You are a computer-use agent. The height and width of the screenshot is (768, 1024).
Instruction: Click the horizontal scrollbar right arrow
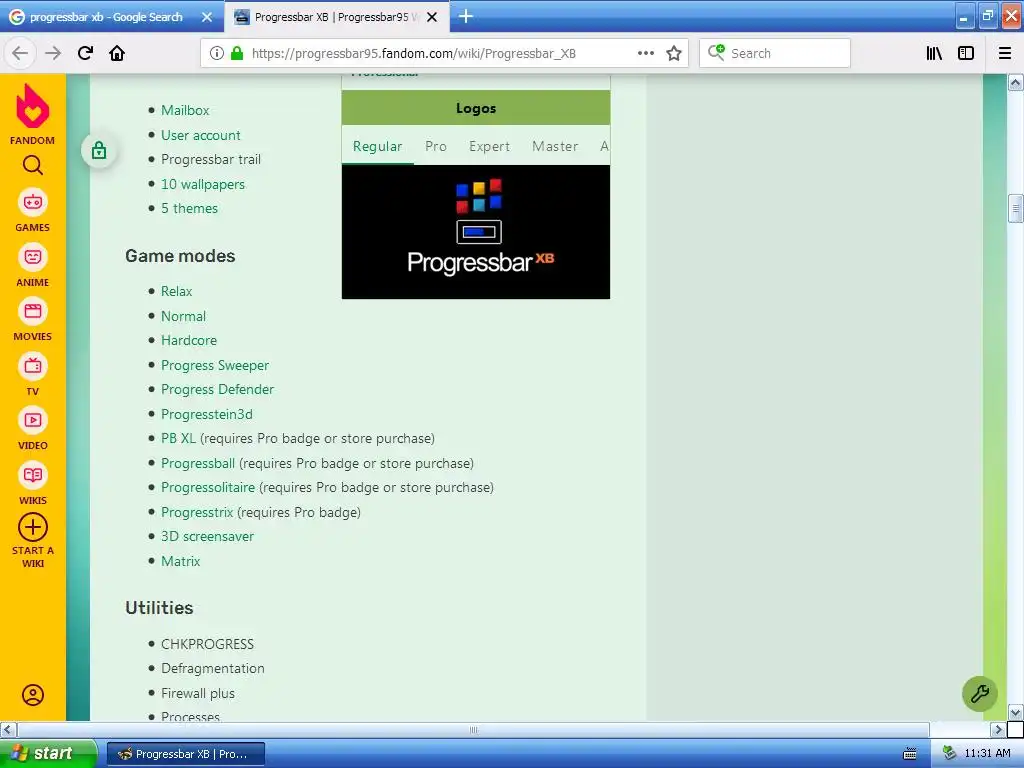999,729
